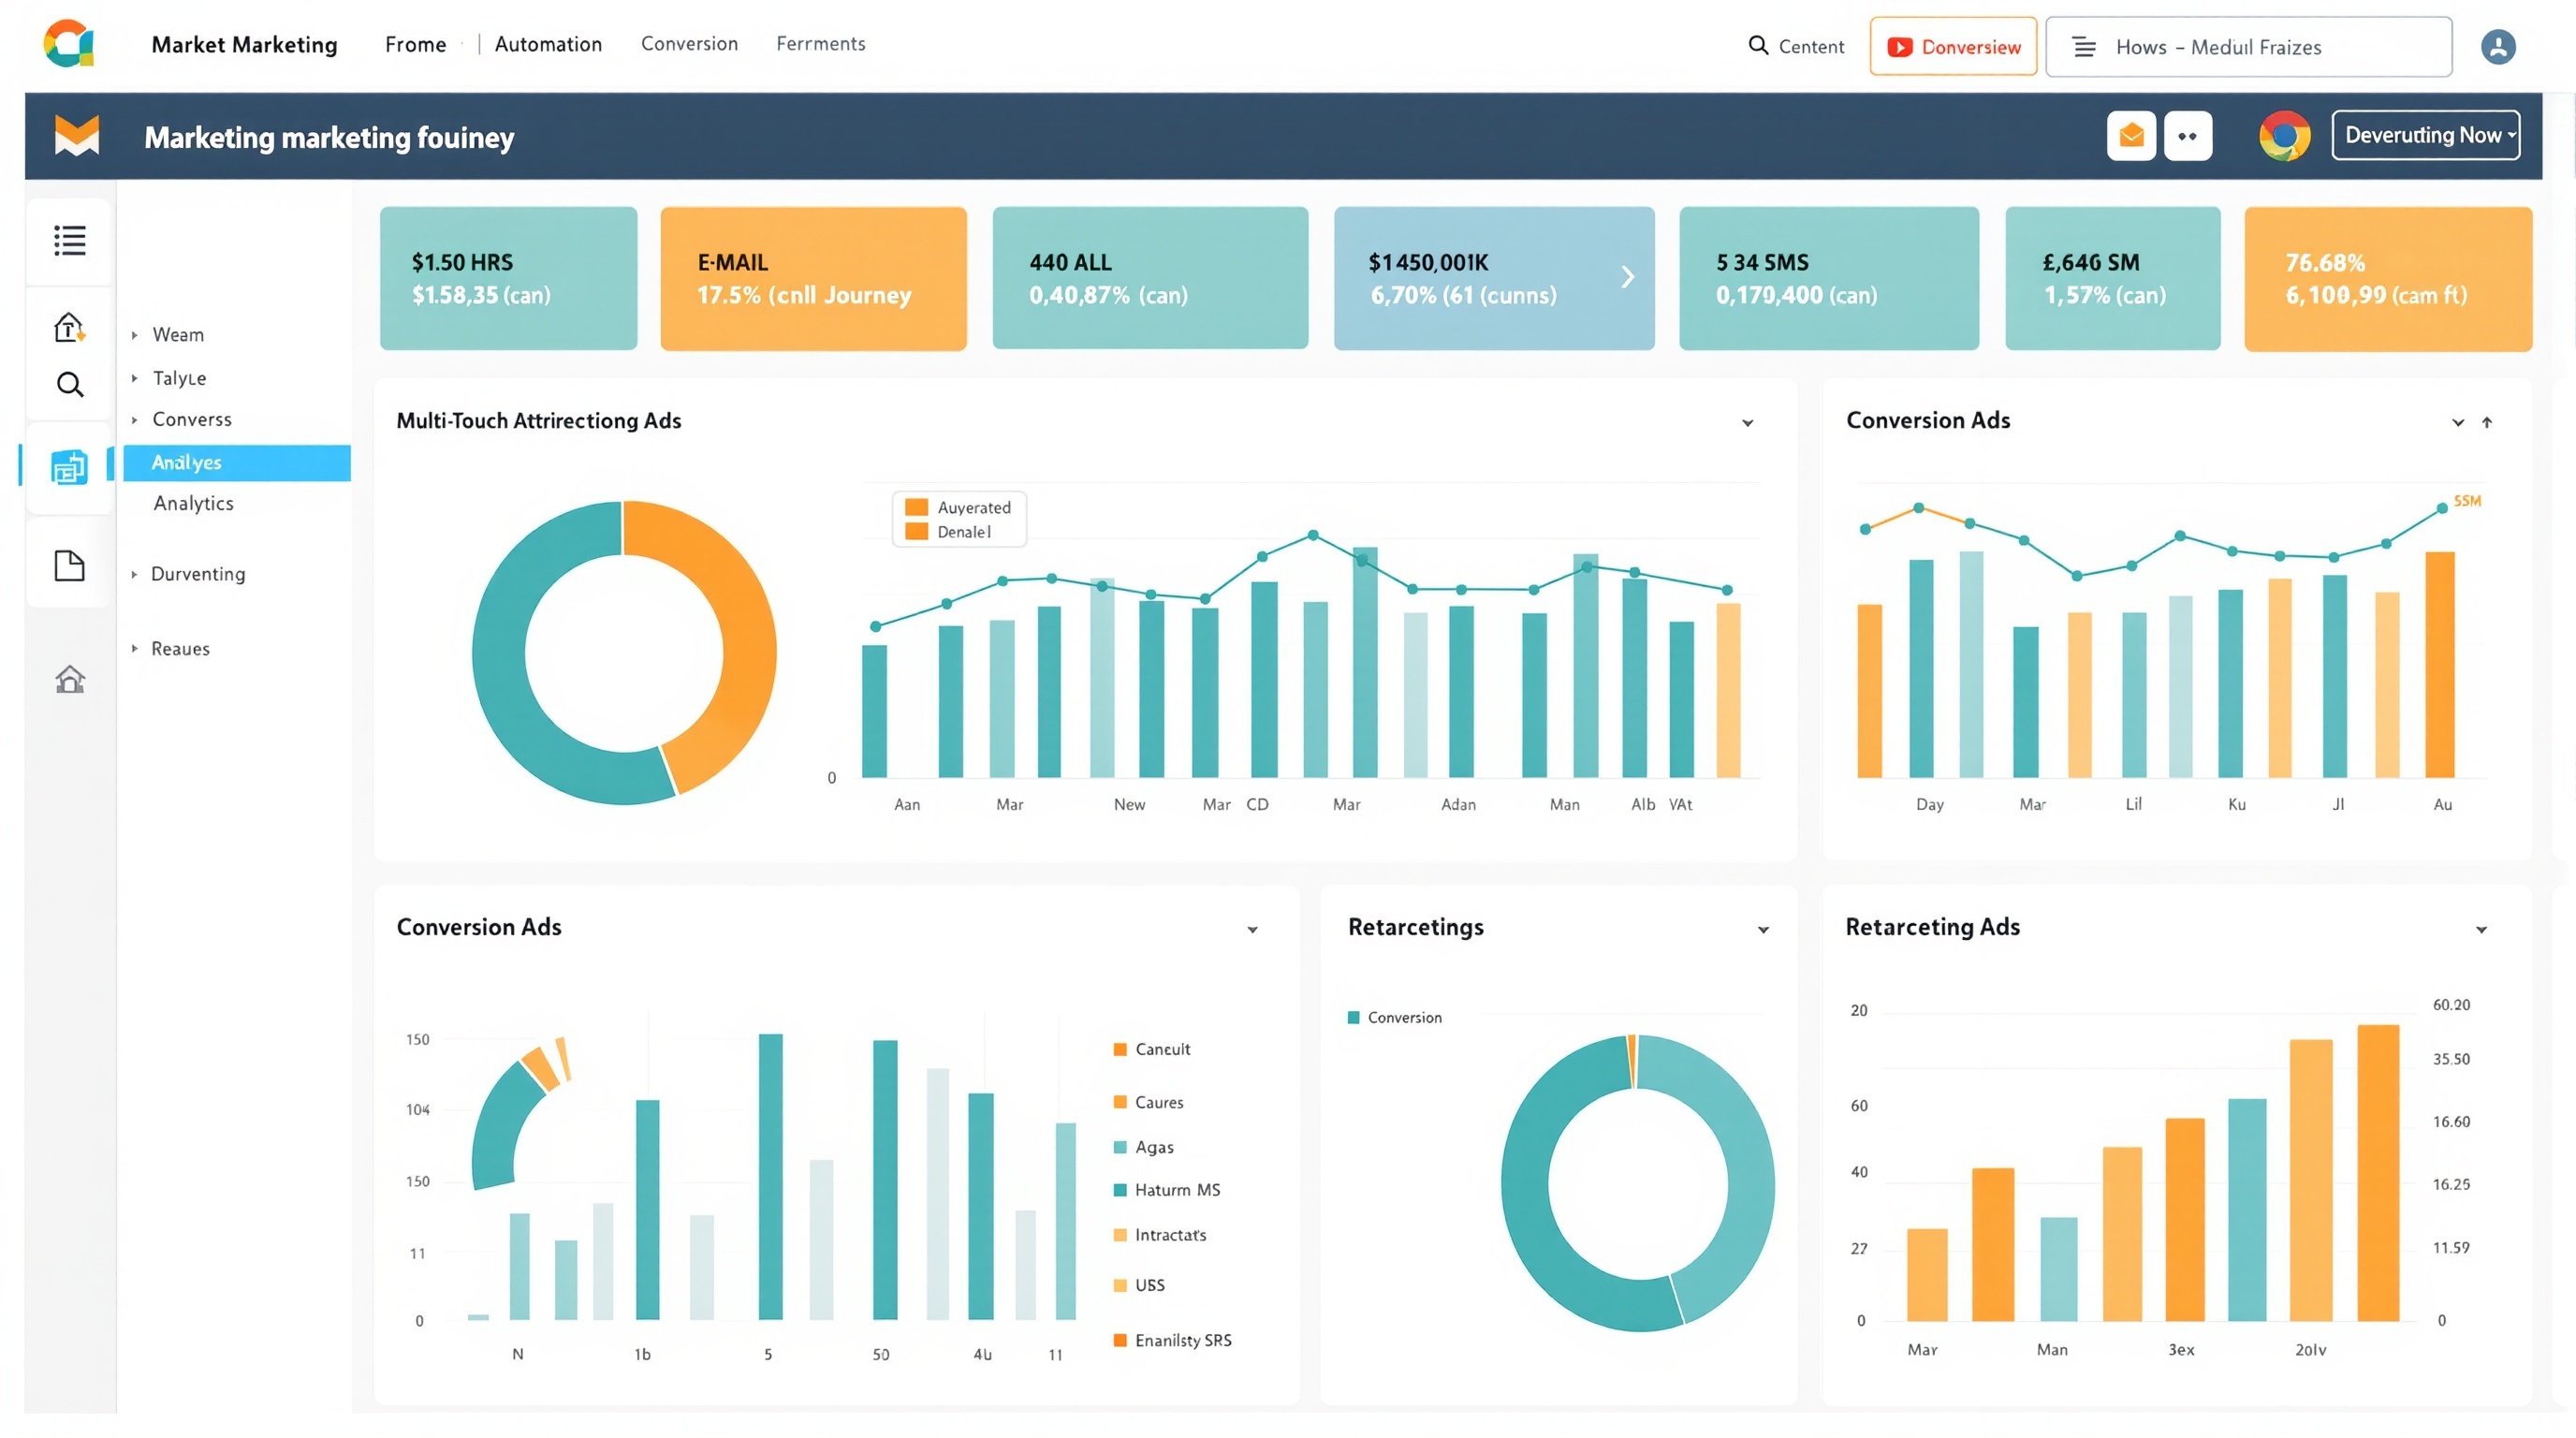Viewport: 2576px width, 1438px height.
Task: Click the bottom house icon in sidebar
Action: (69, 679)
